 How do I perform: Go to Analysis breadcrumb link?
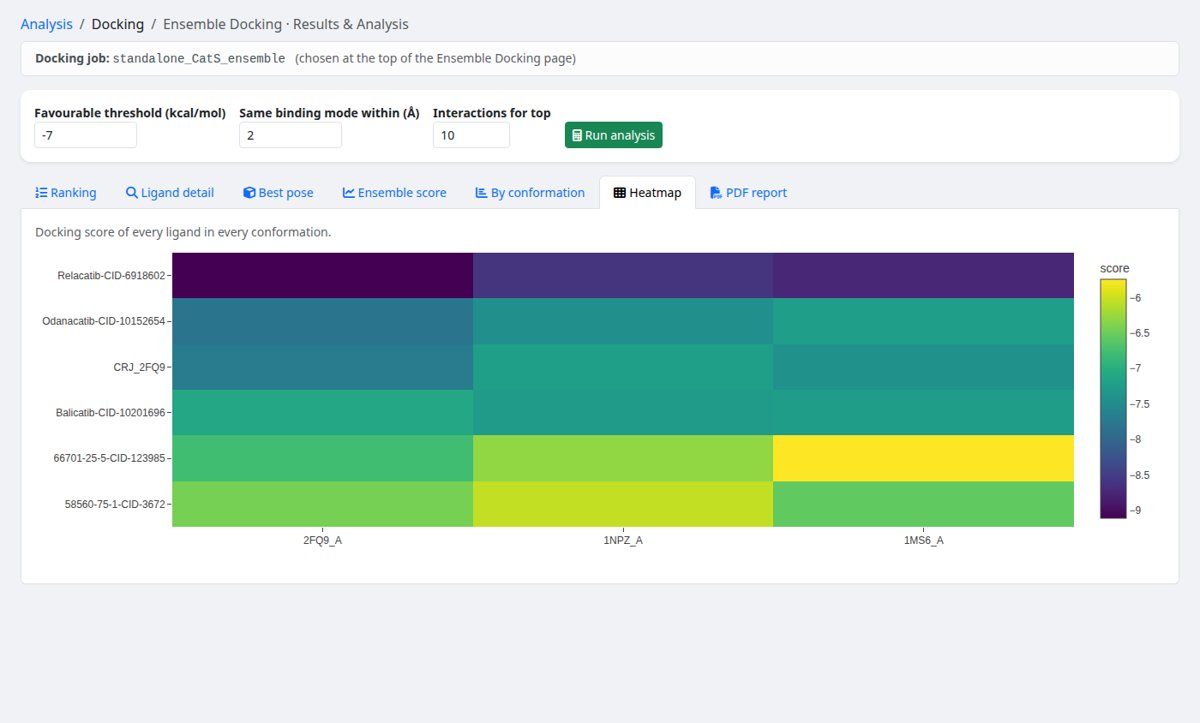47,24
